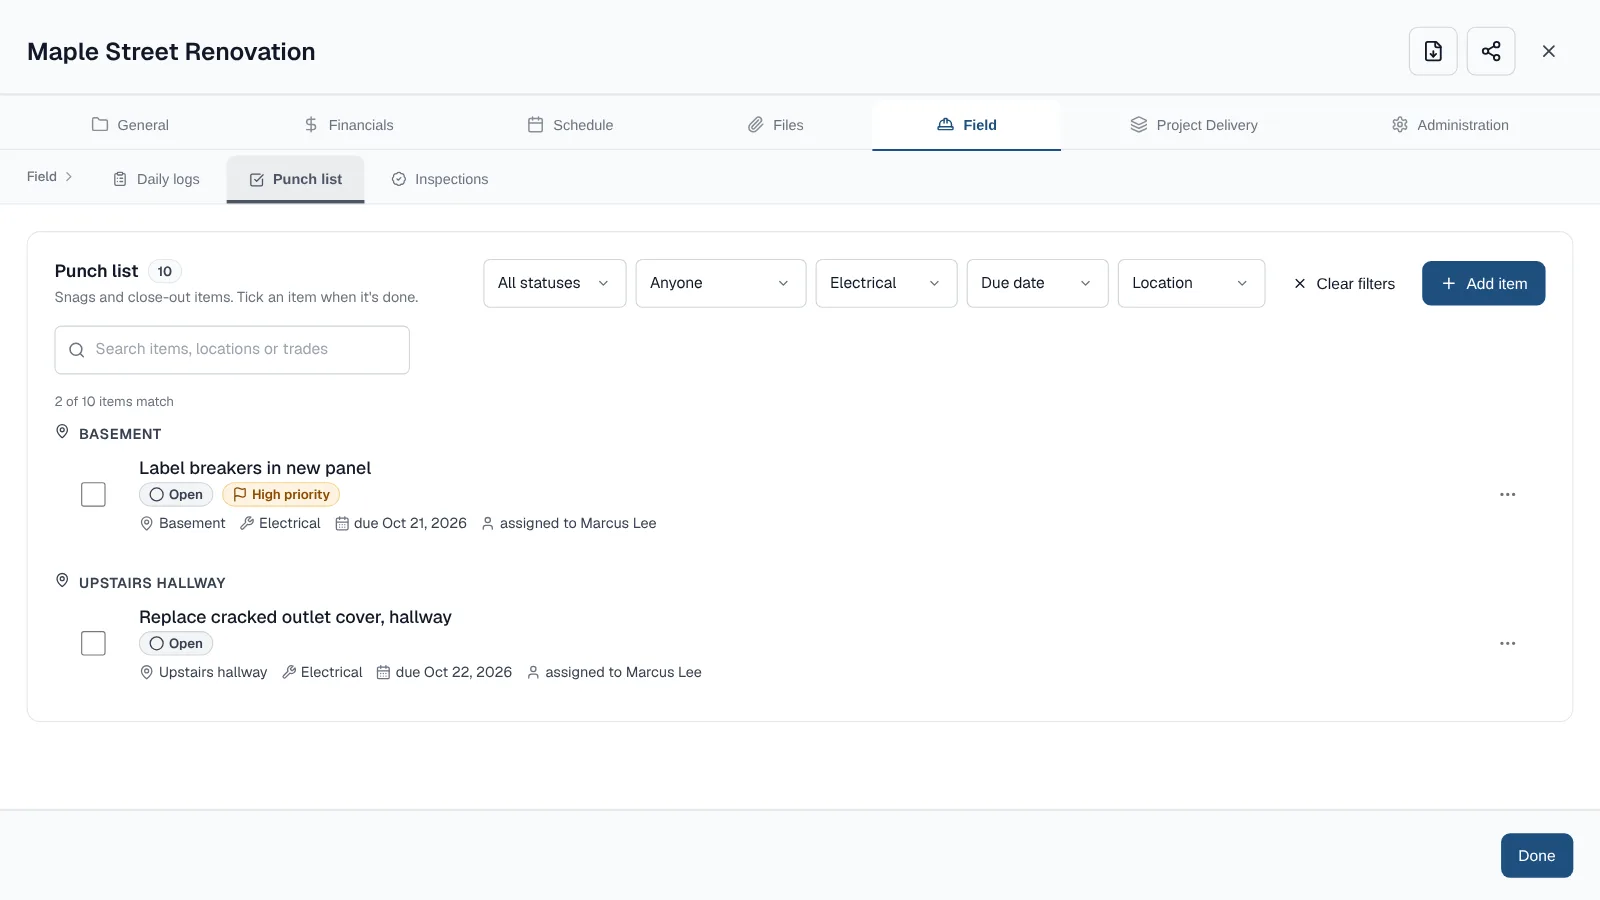Click the Done button
Image resolution: width=1600 pixels, height=900 pixels.
click(x=1537, y=856)
